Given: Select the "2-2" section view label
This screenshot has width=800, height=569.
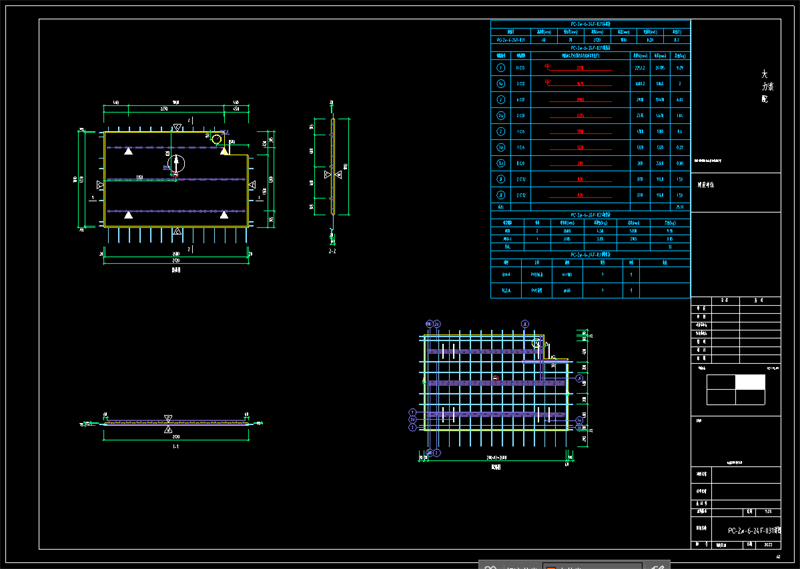Looking at the screenshot, I should click(332, 251).
